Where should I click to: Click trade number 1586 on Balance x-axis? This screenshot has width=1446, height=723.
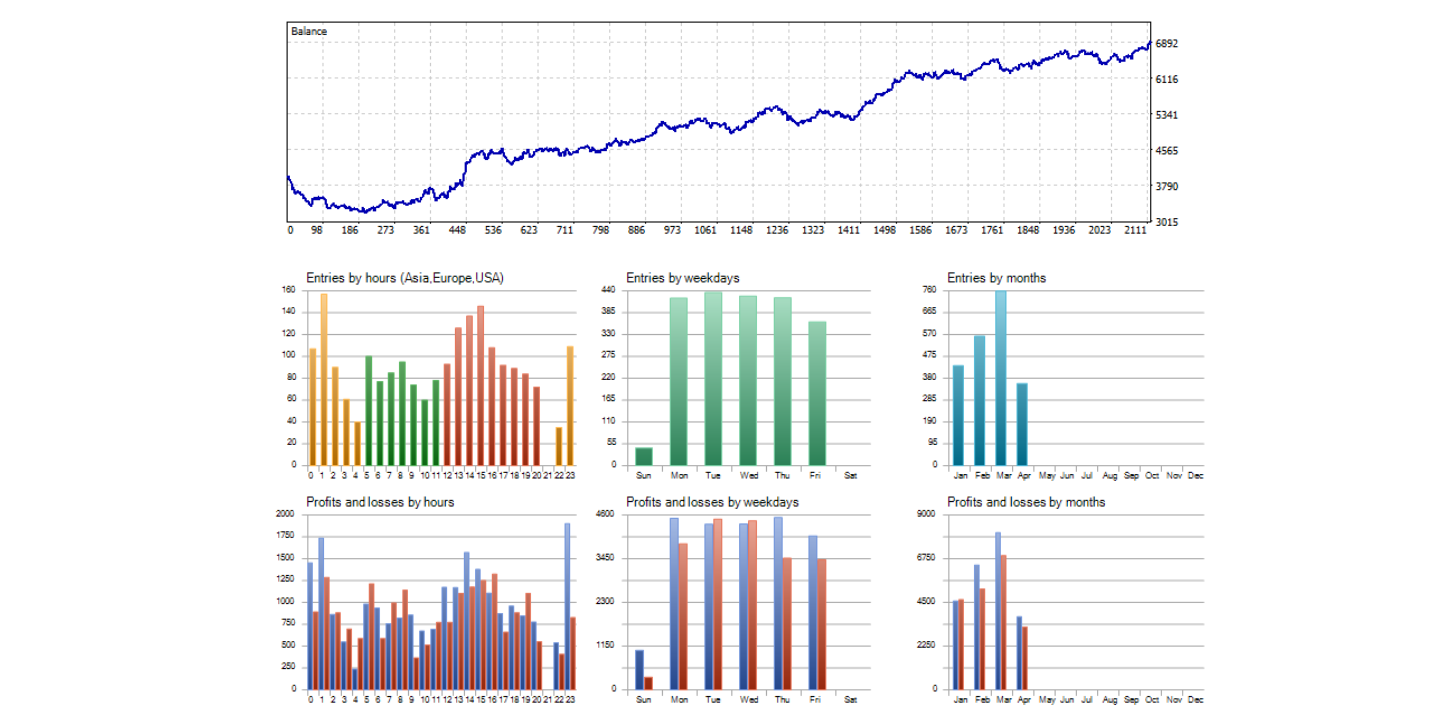921,230
